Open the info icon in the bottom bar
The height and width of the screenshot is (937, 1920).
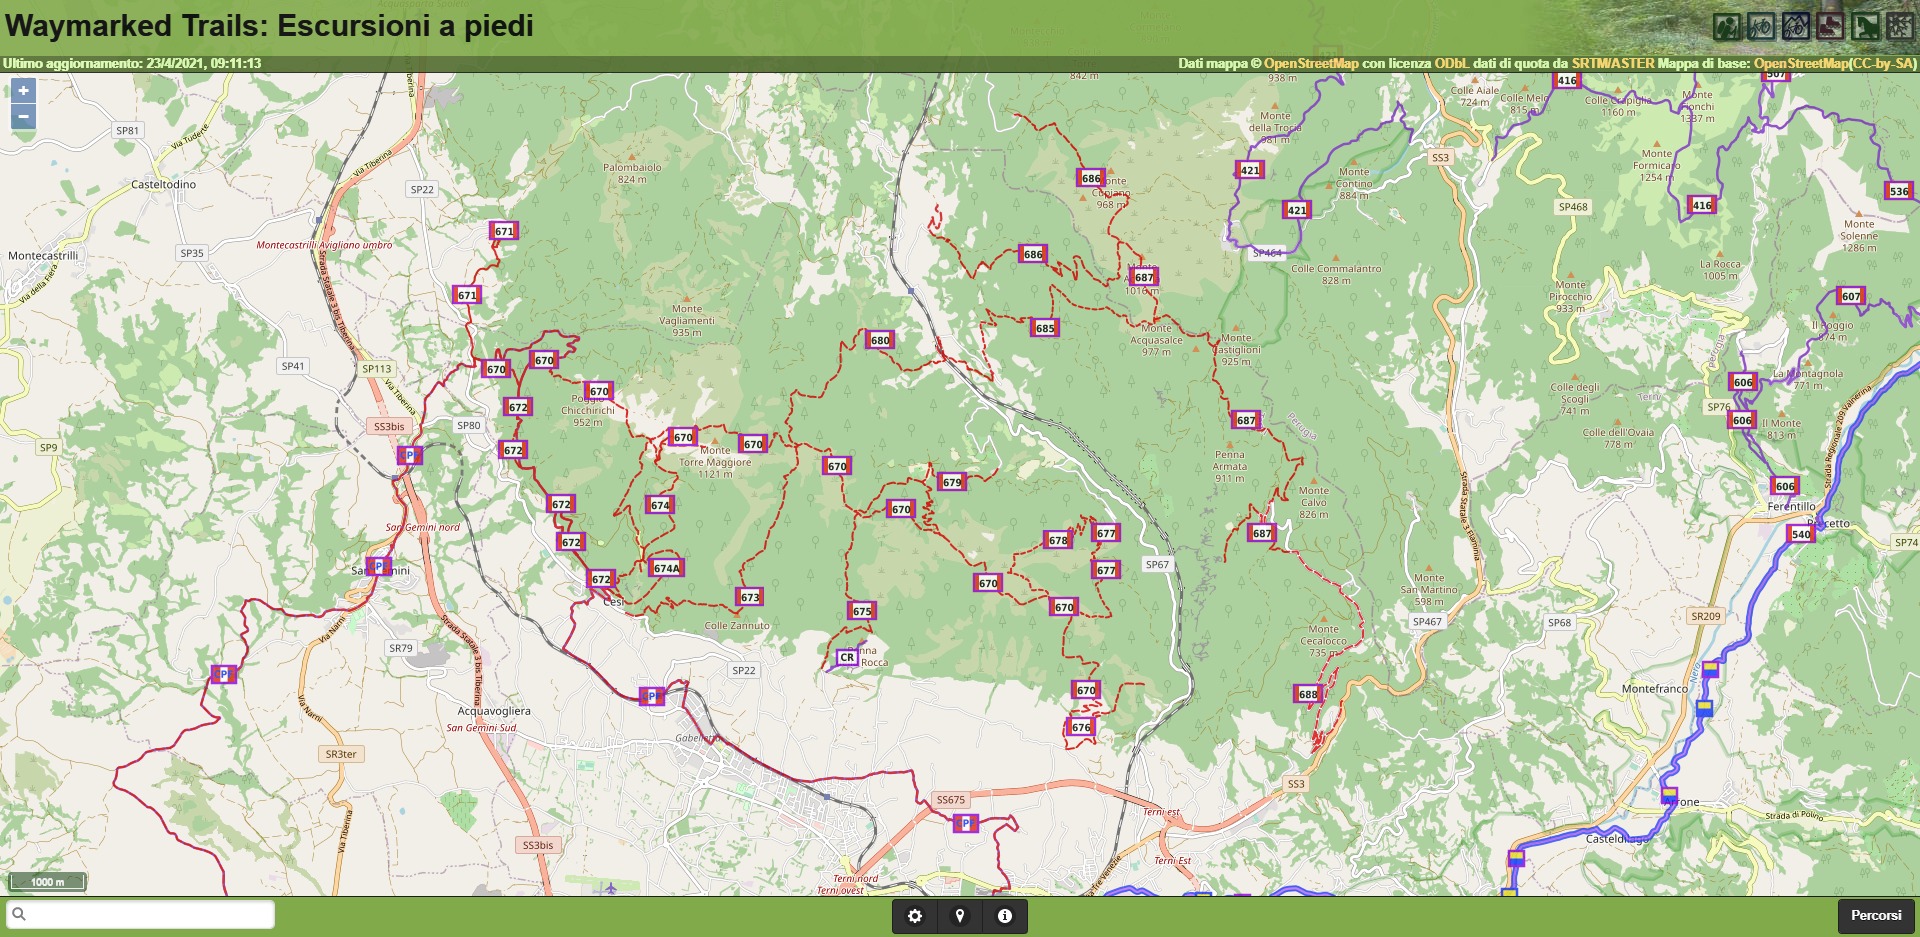tap(1006, 915)
